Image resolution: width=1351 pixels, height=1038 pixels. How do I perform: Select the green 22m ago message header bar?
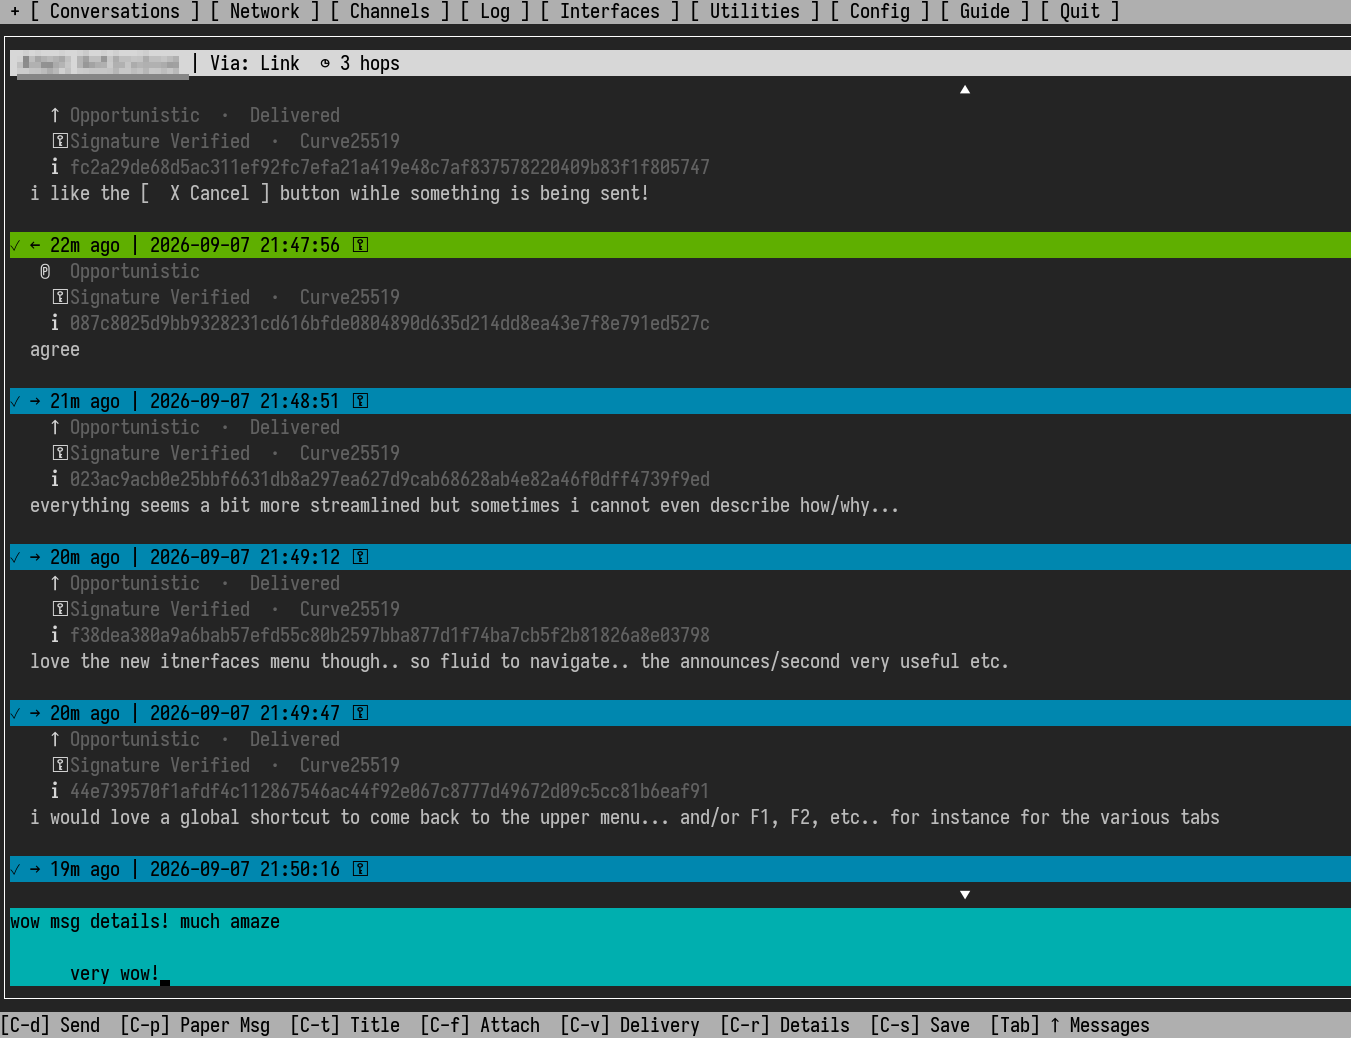coord(680,245)
